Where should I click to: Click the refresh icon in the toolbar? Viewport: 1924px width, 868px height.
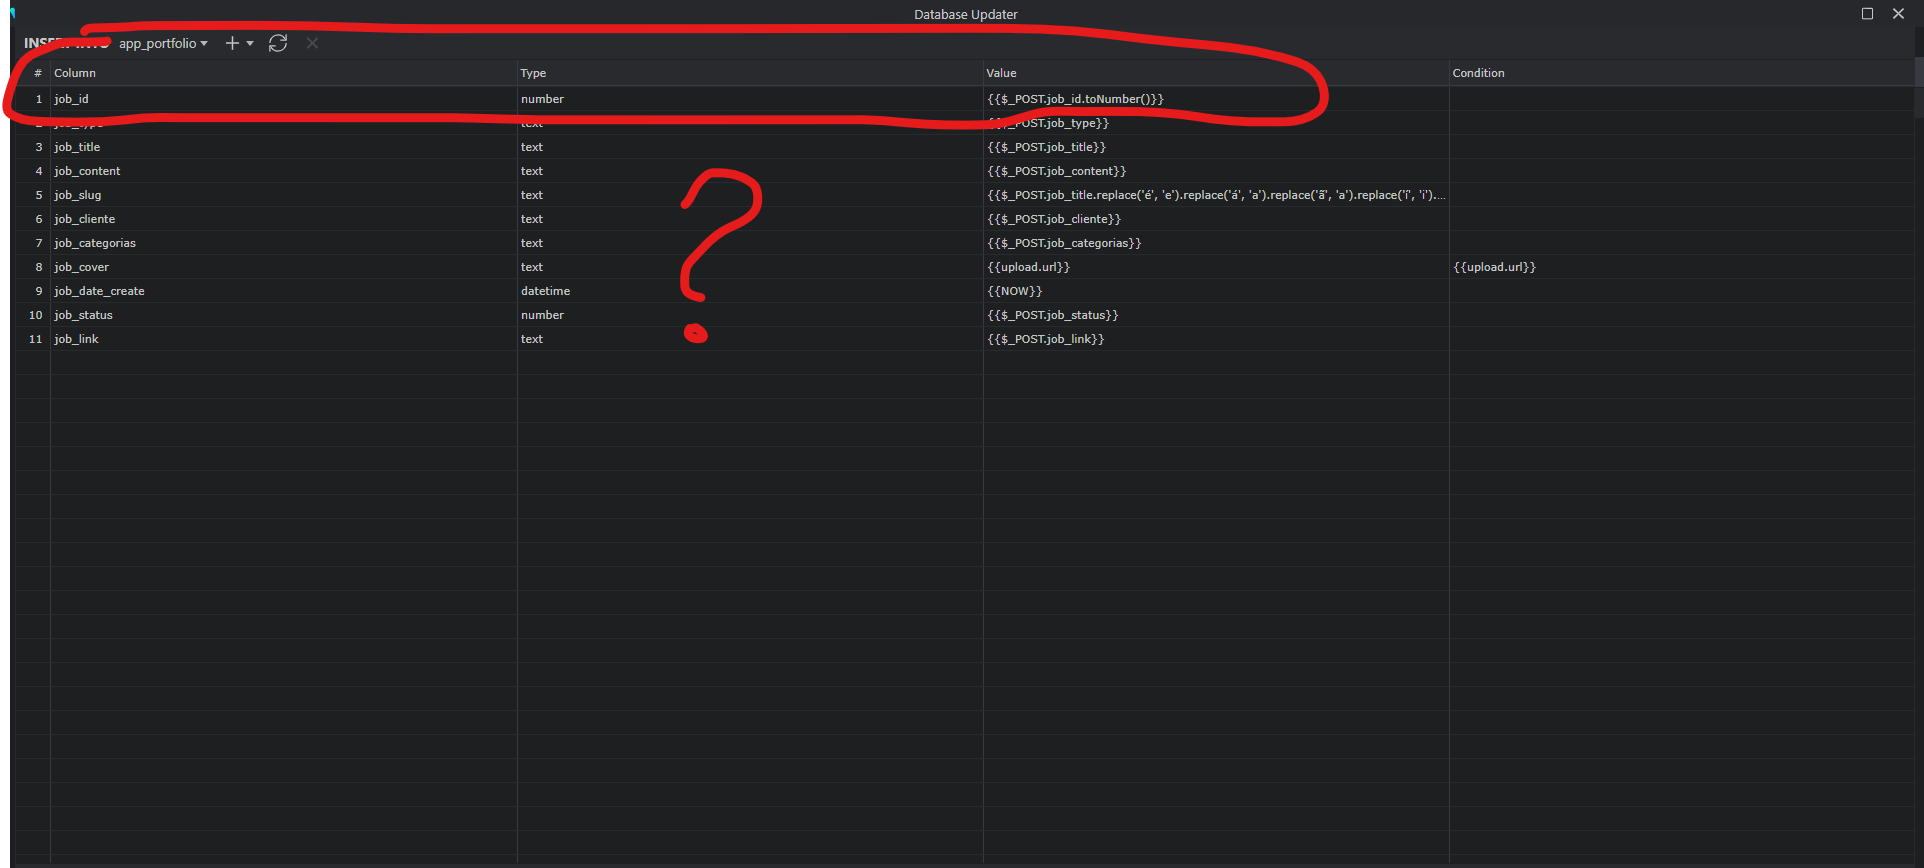(278, 43)
